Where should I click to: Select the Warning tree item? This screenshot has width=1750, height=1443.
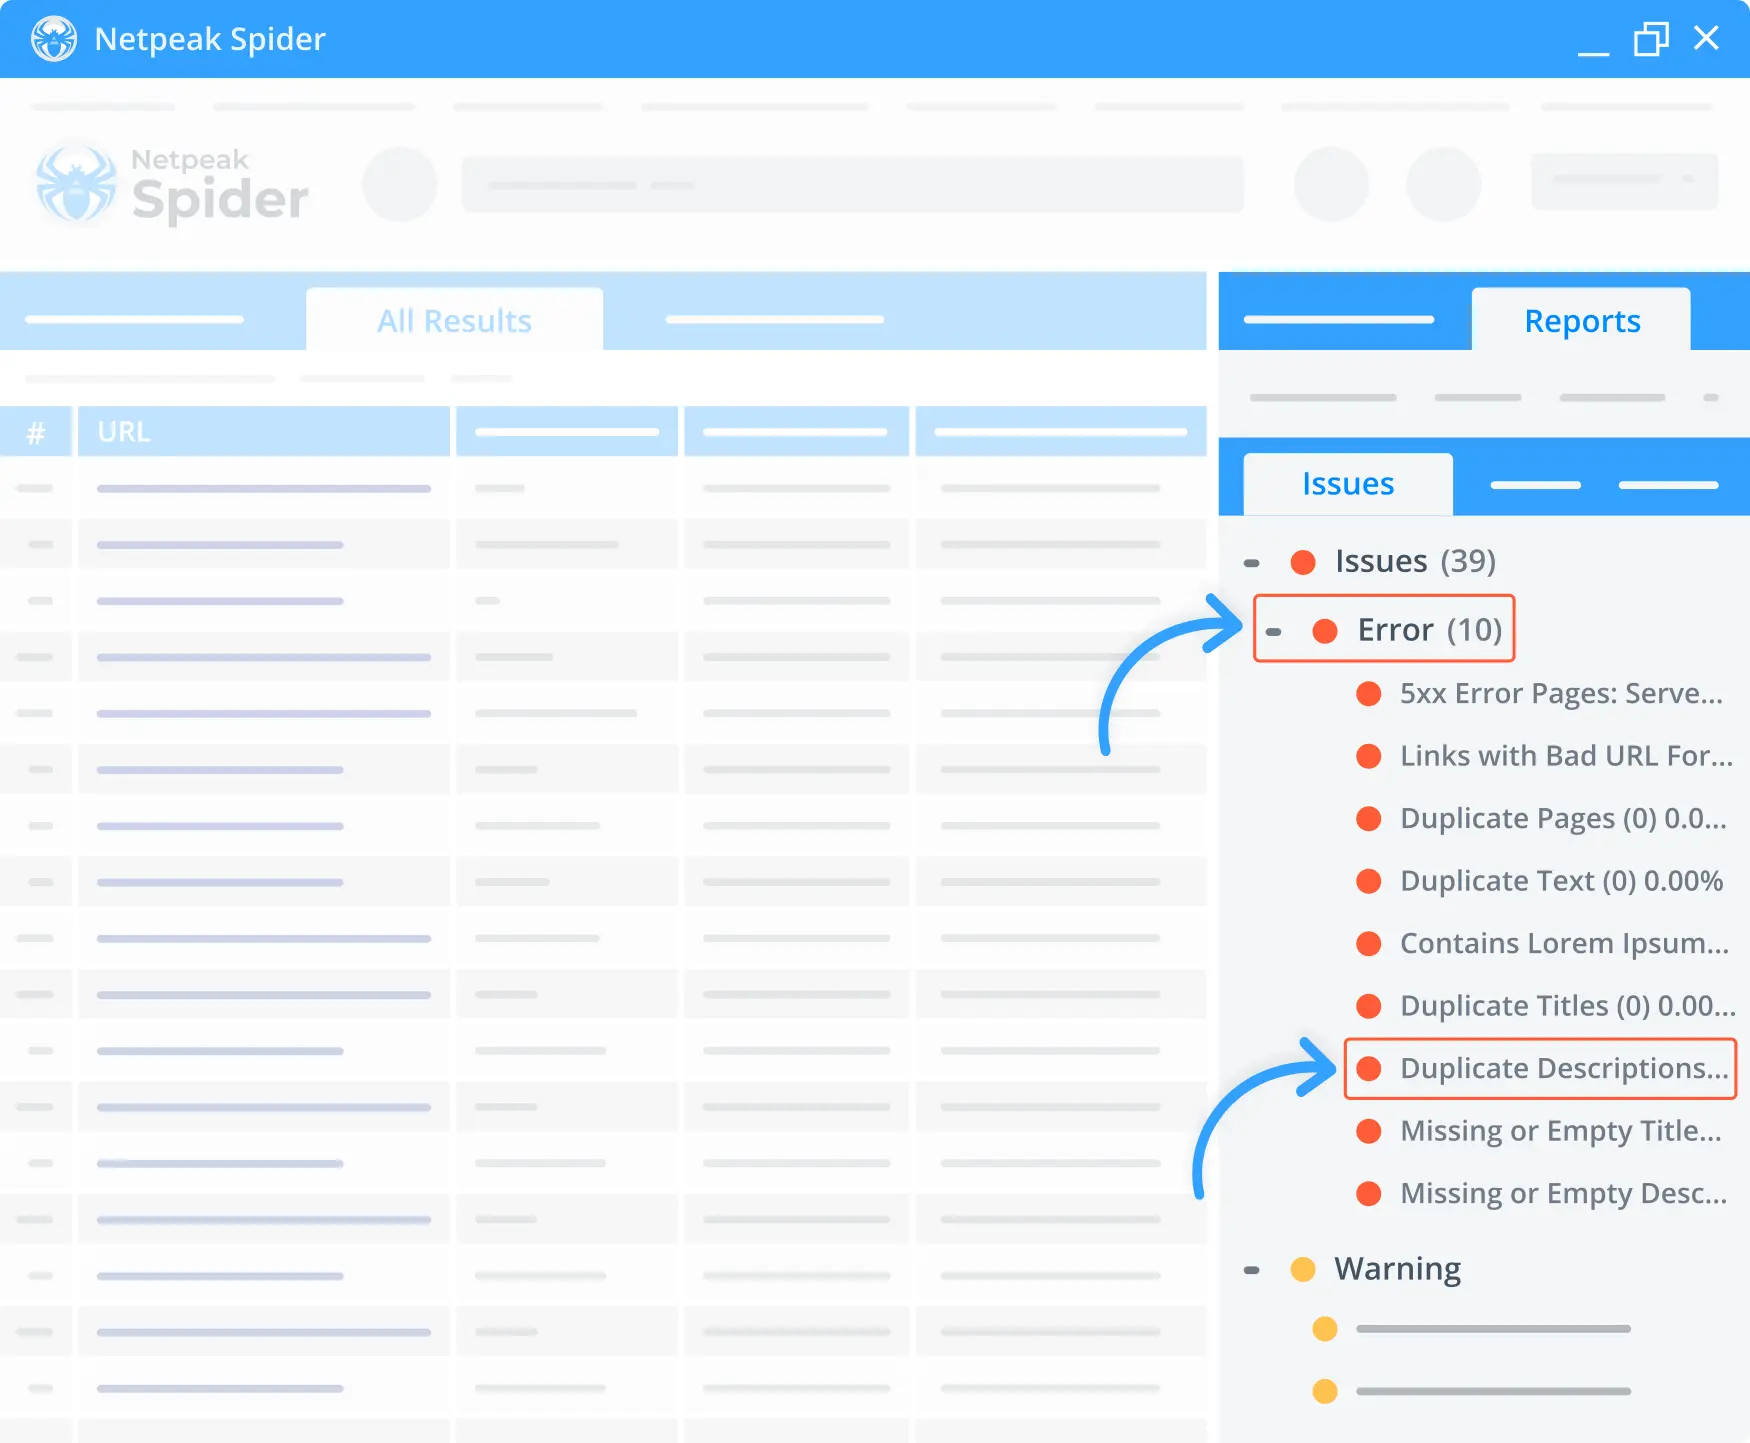[1397, 1268]
